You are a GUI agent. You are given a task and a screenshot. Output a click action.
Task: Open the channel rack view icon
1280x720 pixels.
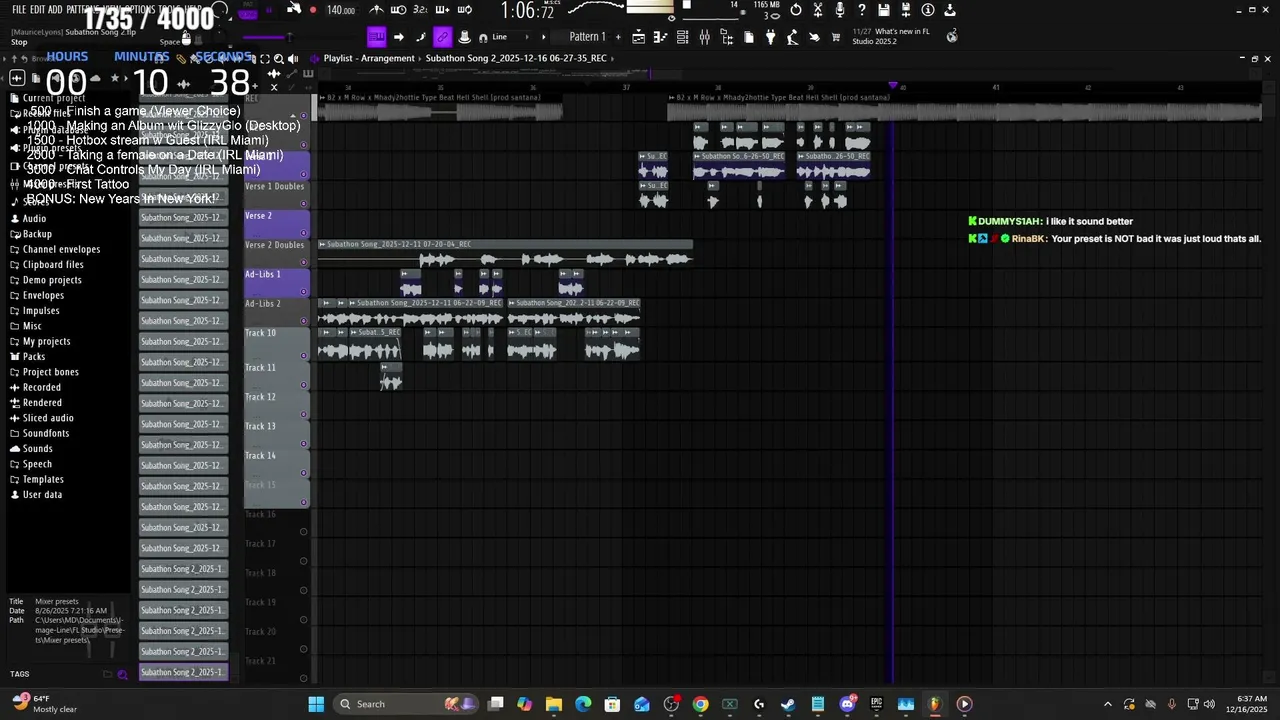coord(682,37)
